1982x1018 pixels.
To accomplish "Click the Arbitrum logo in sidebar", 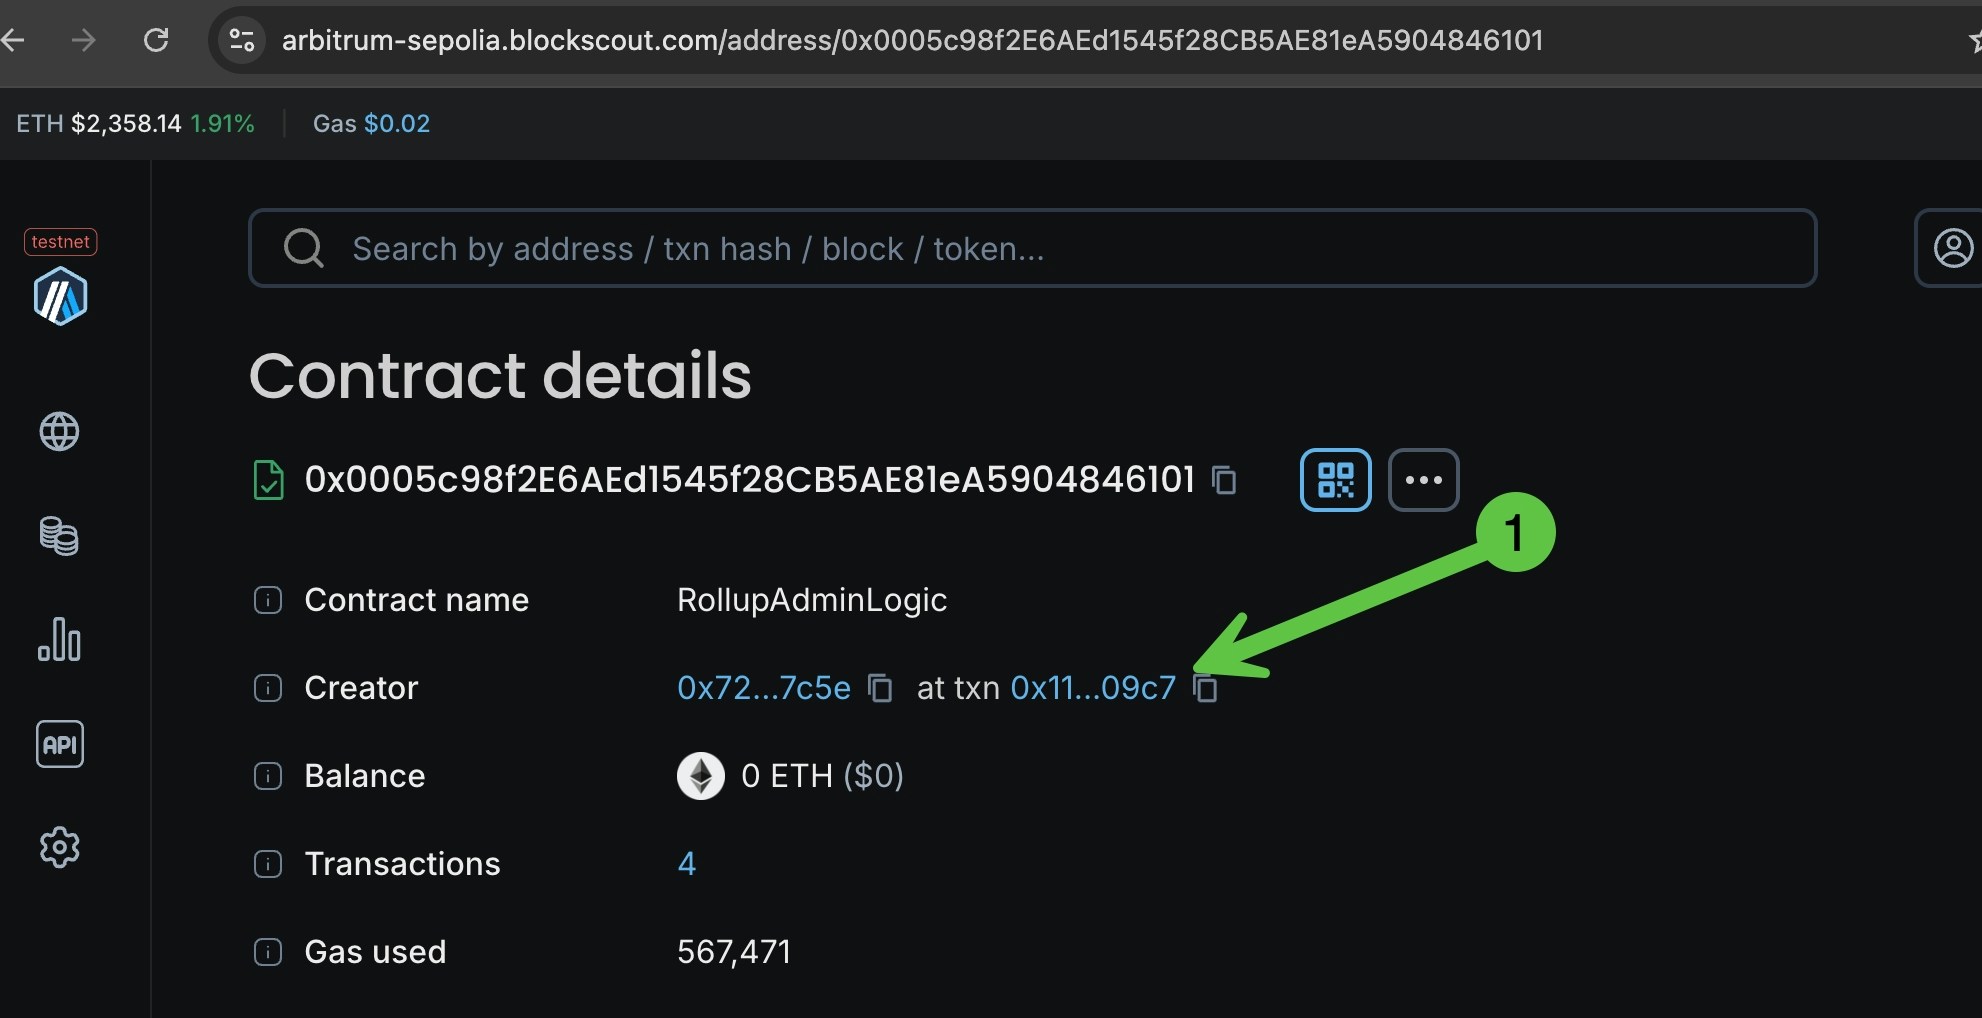I will 60,296.
